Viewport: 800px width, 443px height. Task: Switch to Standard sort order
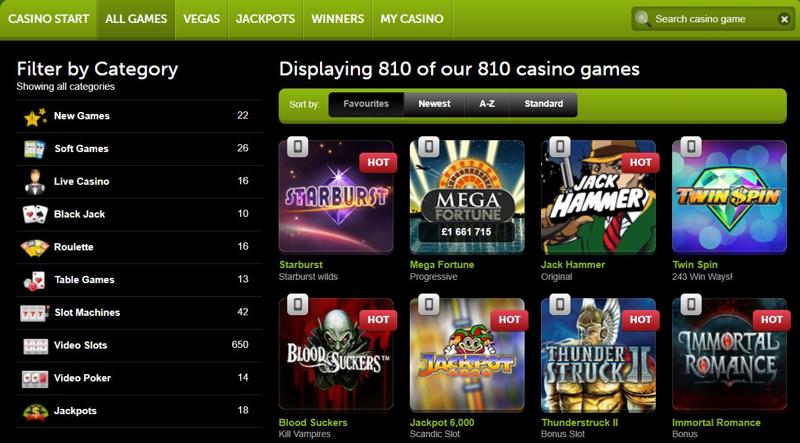(543, 104)
